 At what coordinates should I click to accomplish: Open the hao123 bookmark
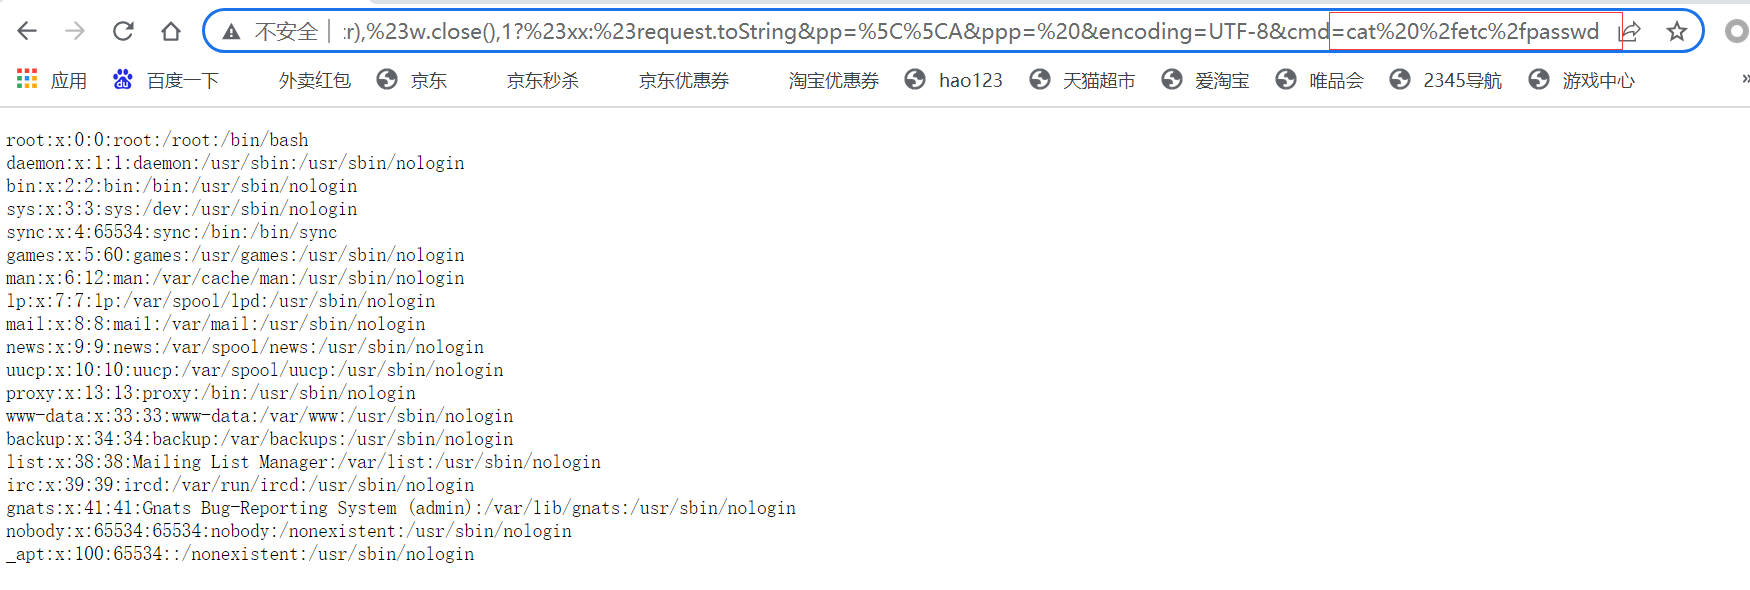click(x=953, y=80)
